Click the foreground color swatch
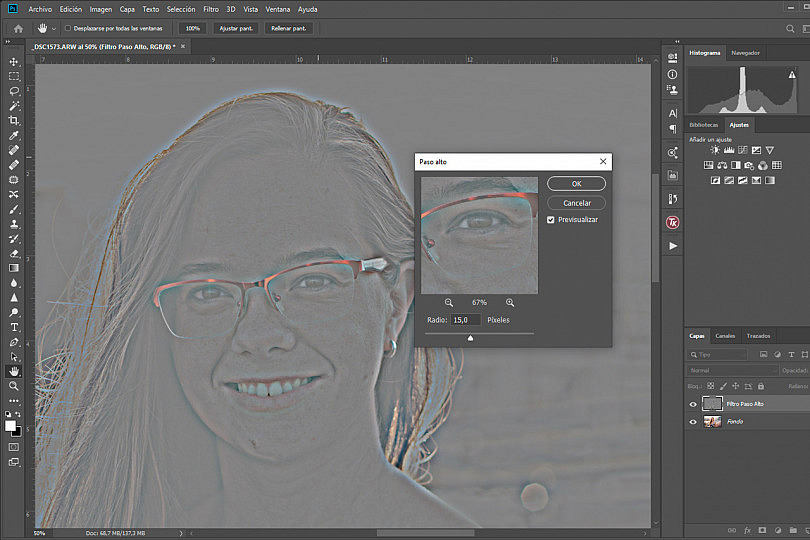The image size is (810, 540). (10, 426)
